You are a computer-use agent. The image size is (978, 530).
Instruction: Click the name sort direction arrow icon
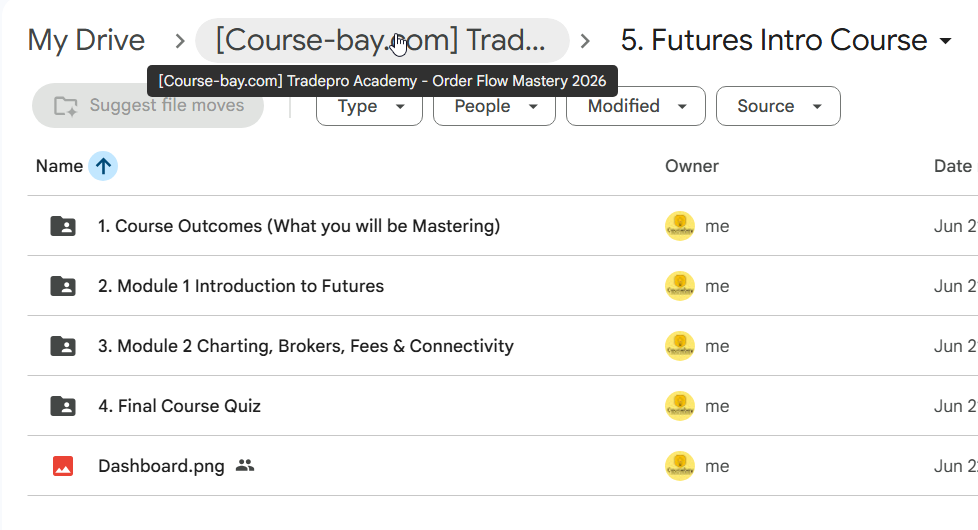point(103,166)
